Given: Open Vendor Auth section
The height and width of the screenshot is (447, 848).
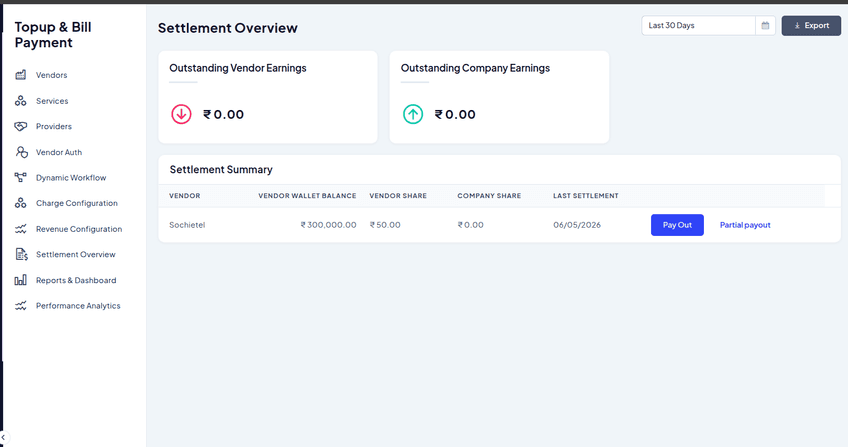Looking at the screenshot, I should tap(59, 152).
